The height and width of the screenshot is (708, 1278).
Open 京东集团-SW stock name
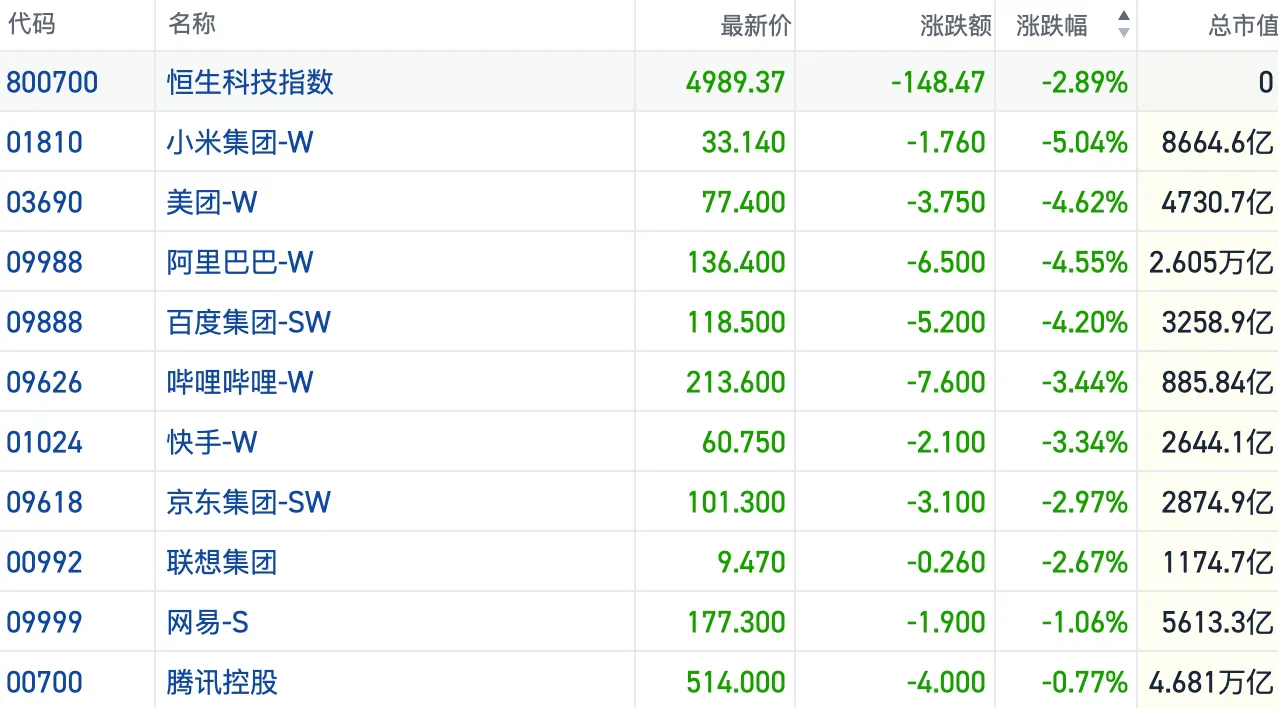pos(248,502)
